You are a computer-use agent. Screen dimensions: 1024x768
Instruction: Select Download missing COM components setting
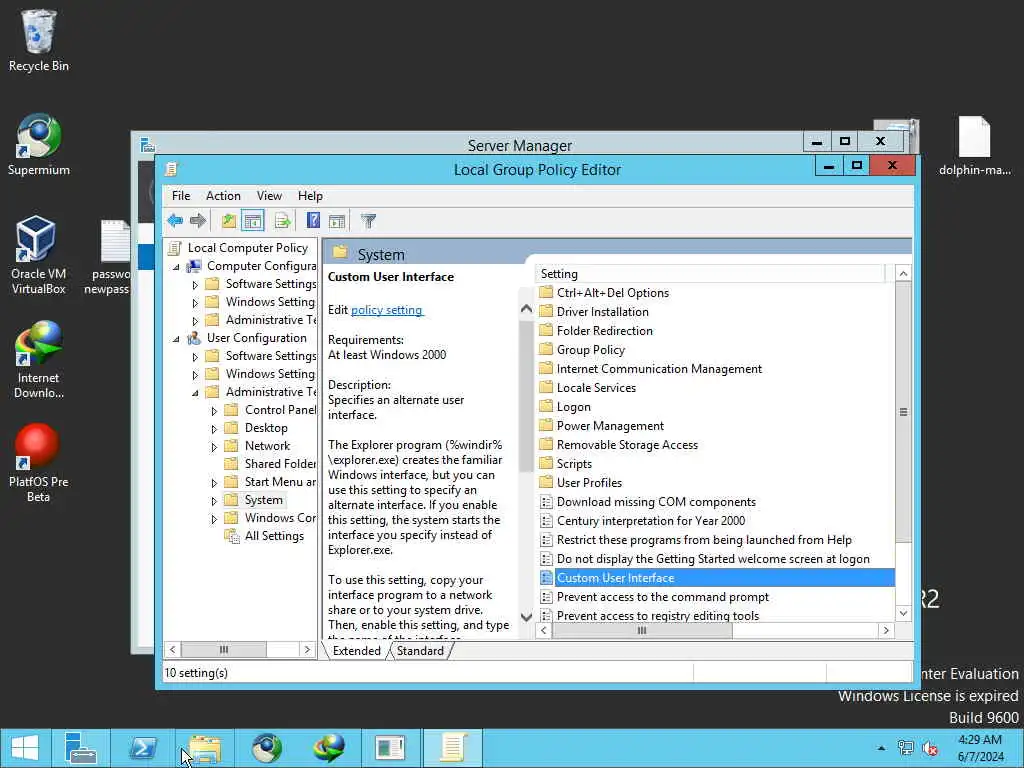656,502
